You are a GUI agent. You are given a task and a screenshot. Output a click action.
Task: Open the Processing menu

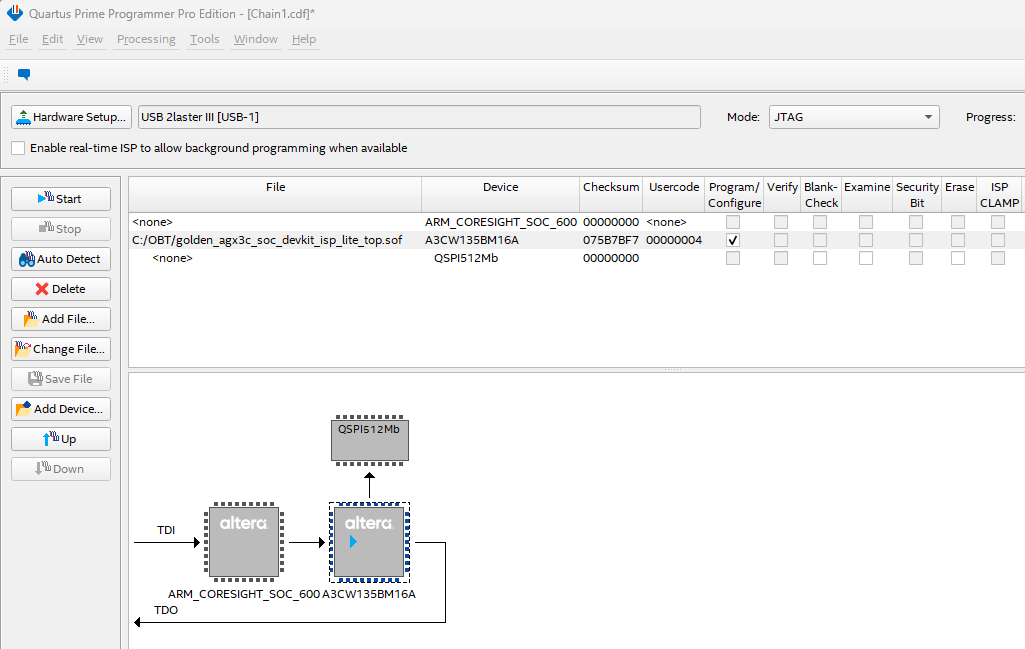coord(146,39)
